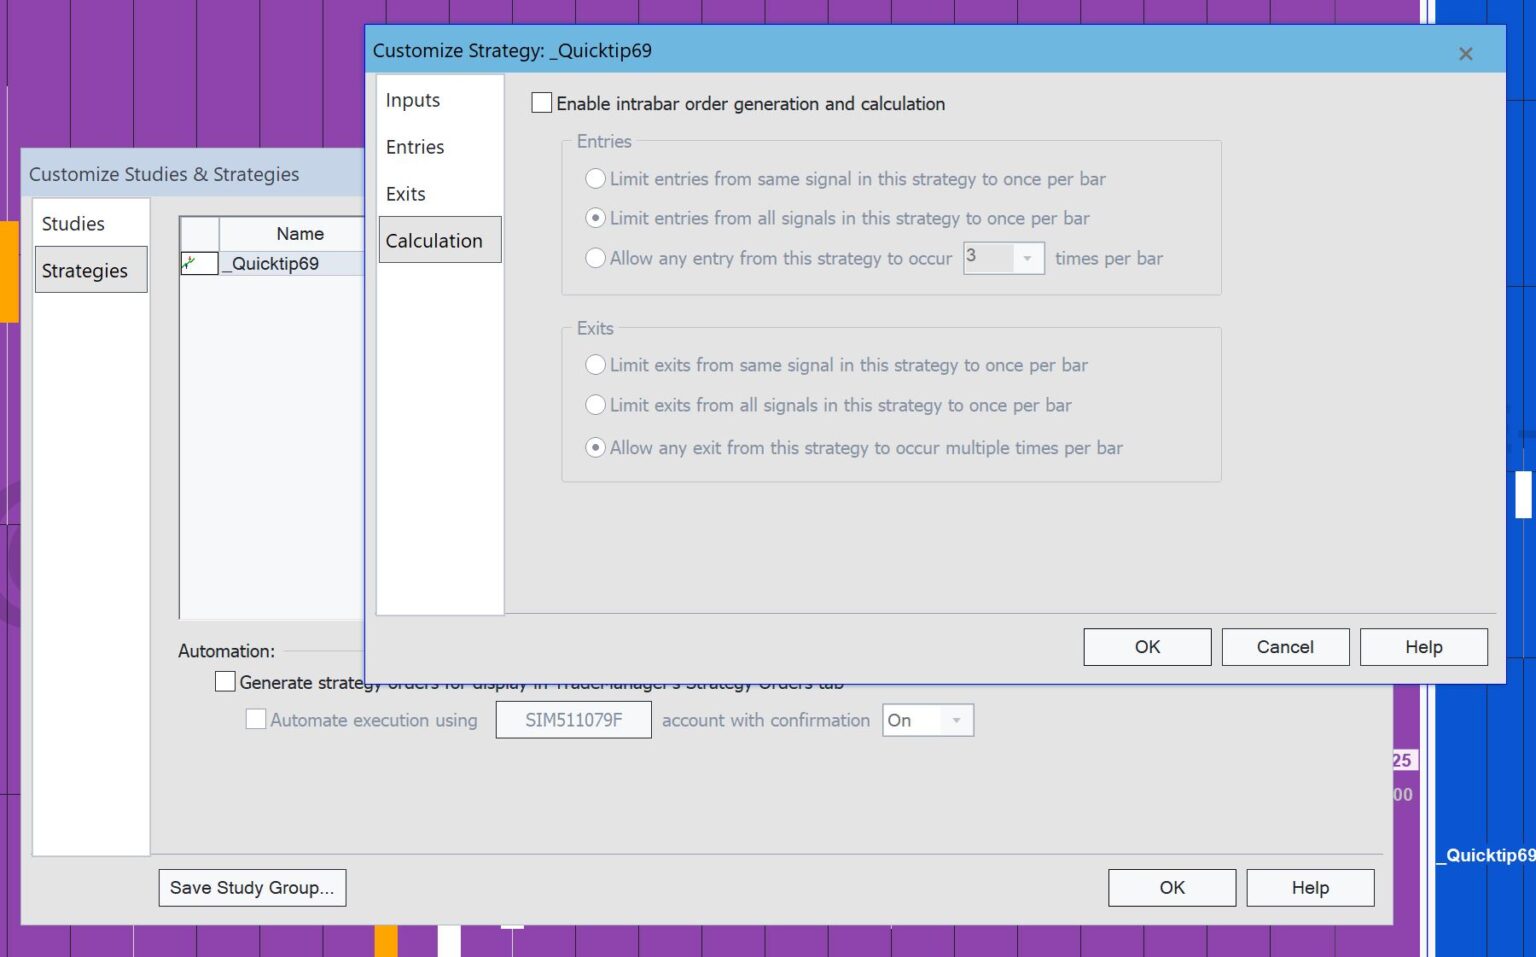Open the Exits settings tab
The image size is (1536, 957).
[405, 193]
